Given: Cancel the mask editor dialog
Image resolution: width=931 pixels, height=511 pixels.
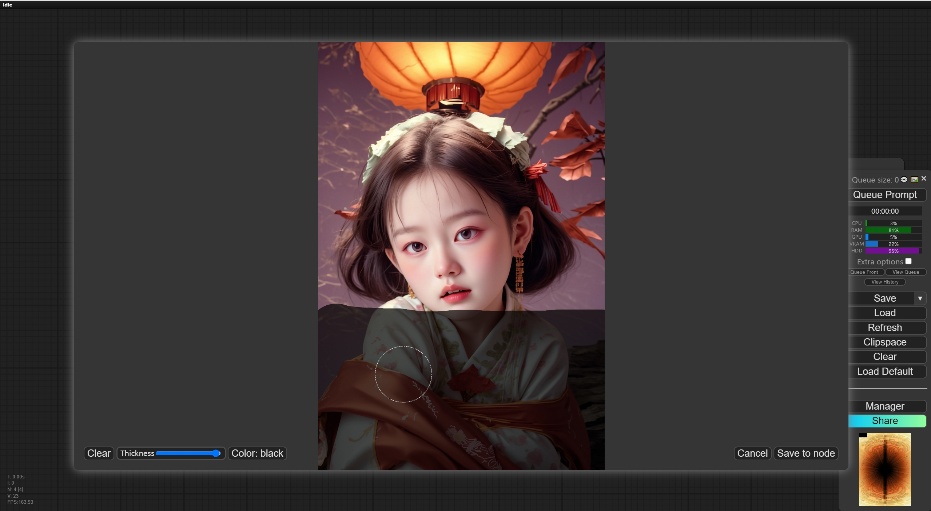Looking at the screenshot, I should [752, 453].
